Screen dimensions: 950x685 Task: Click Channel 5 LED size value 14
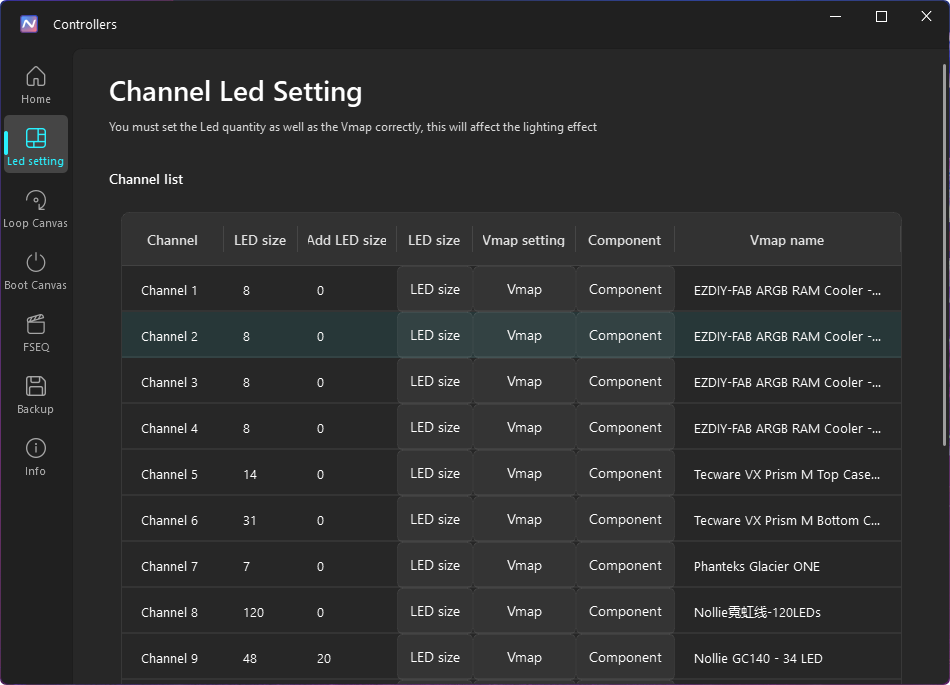pos(250,475)
